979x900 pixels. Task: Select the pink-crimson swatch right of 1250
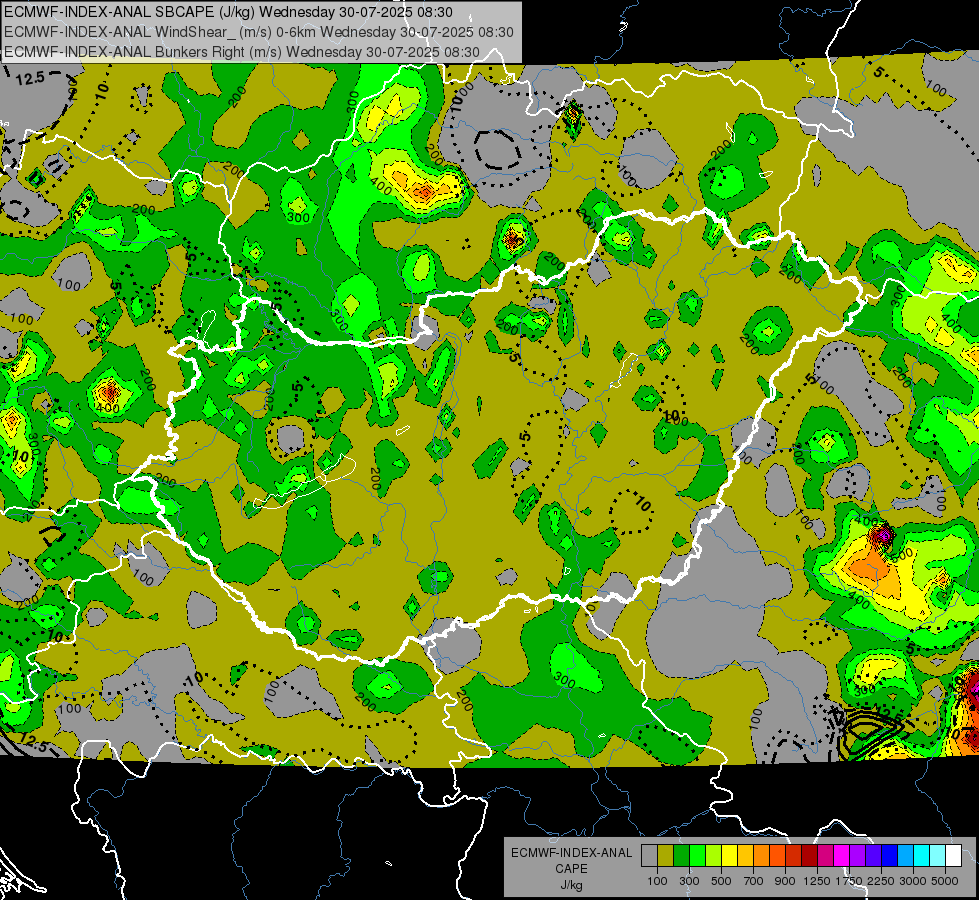825,856
